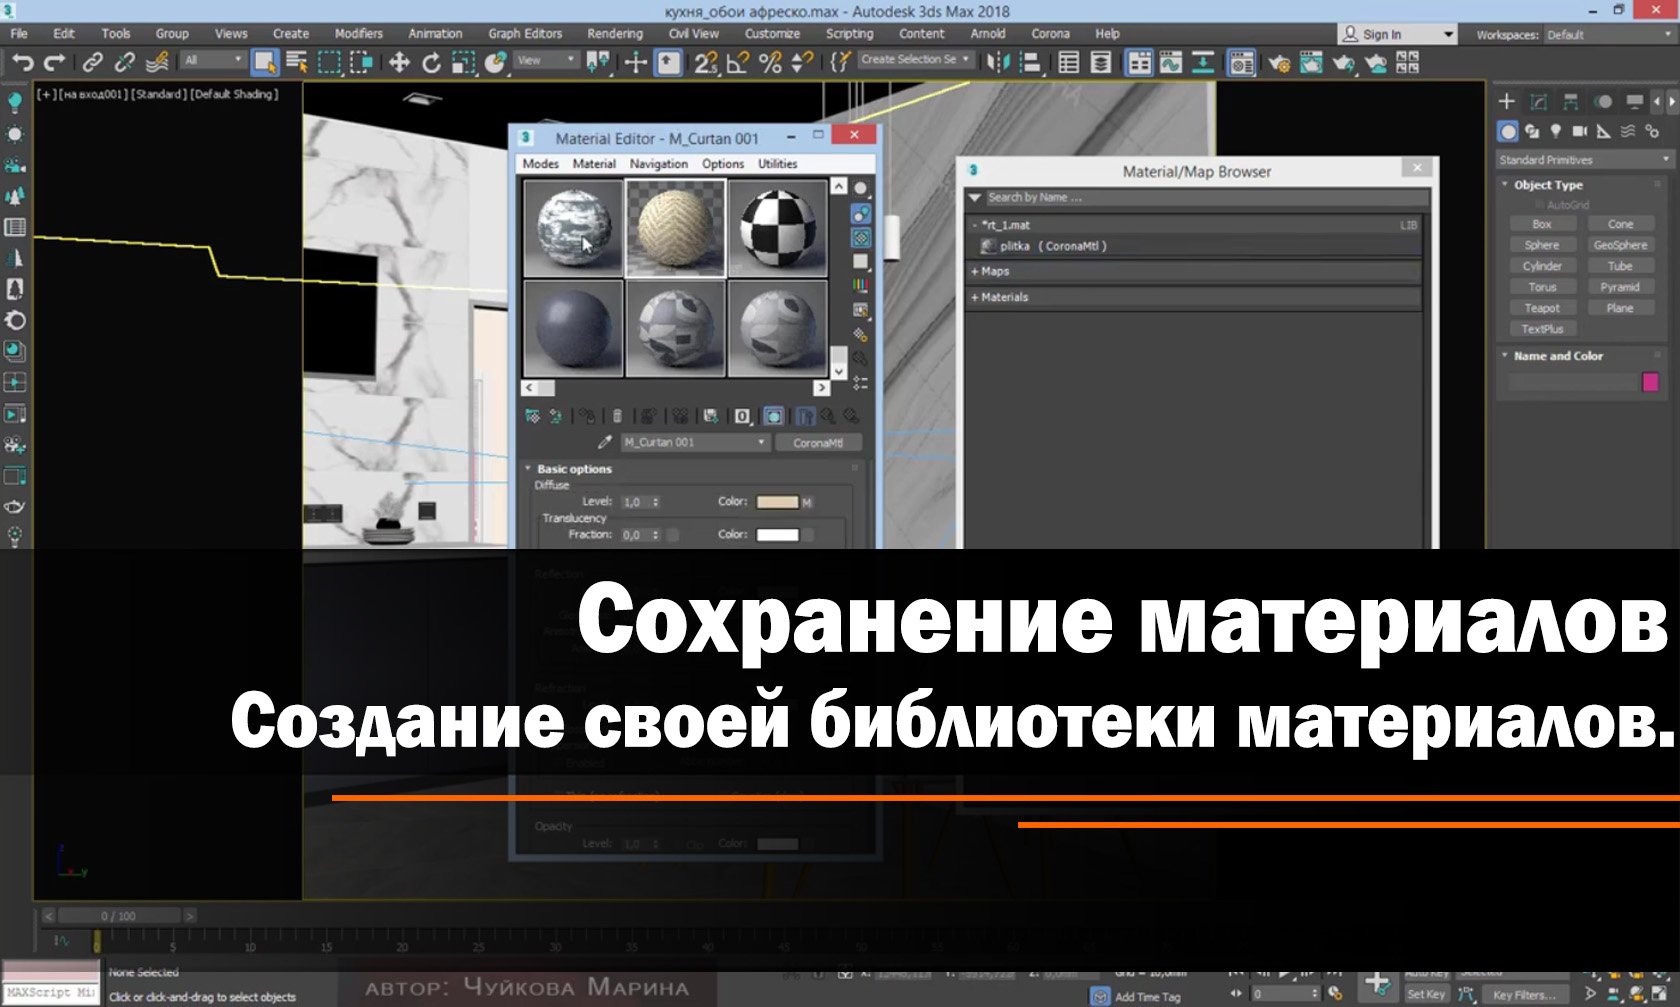Click the Select and Link icon
The image size is (1680, 1007).
(93, 60)
